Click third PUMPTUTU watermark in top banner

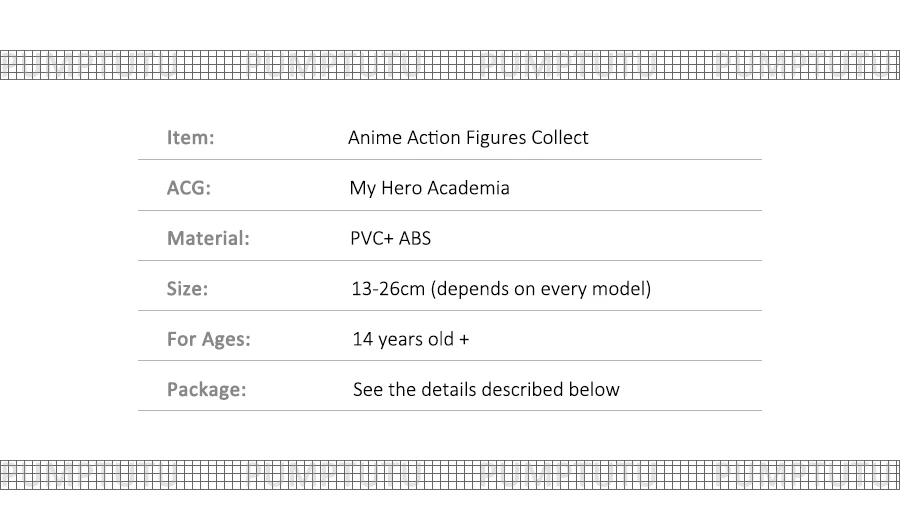pyautogui.click(x=567, y=65)
